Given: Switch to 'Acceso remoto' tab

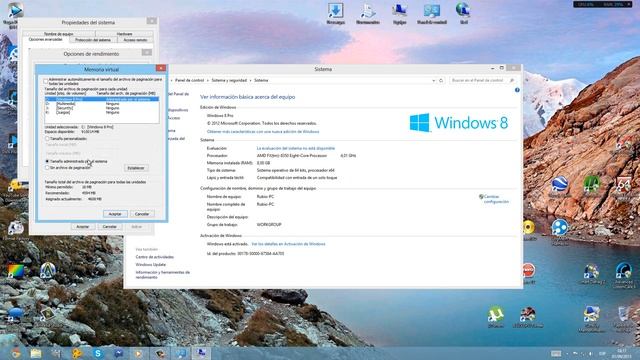Looking at the screenshot, I should pyautogui.click(x=136, y=40).
